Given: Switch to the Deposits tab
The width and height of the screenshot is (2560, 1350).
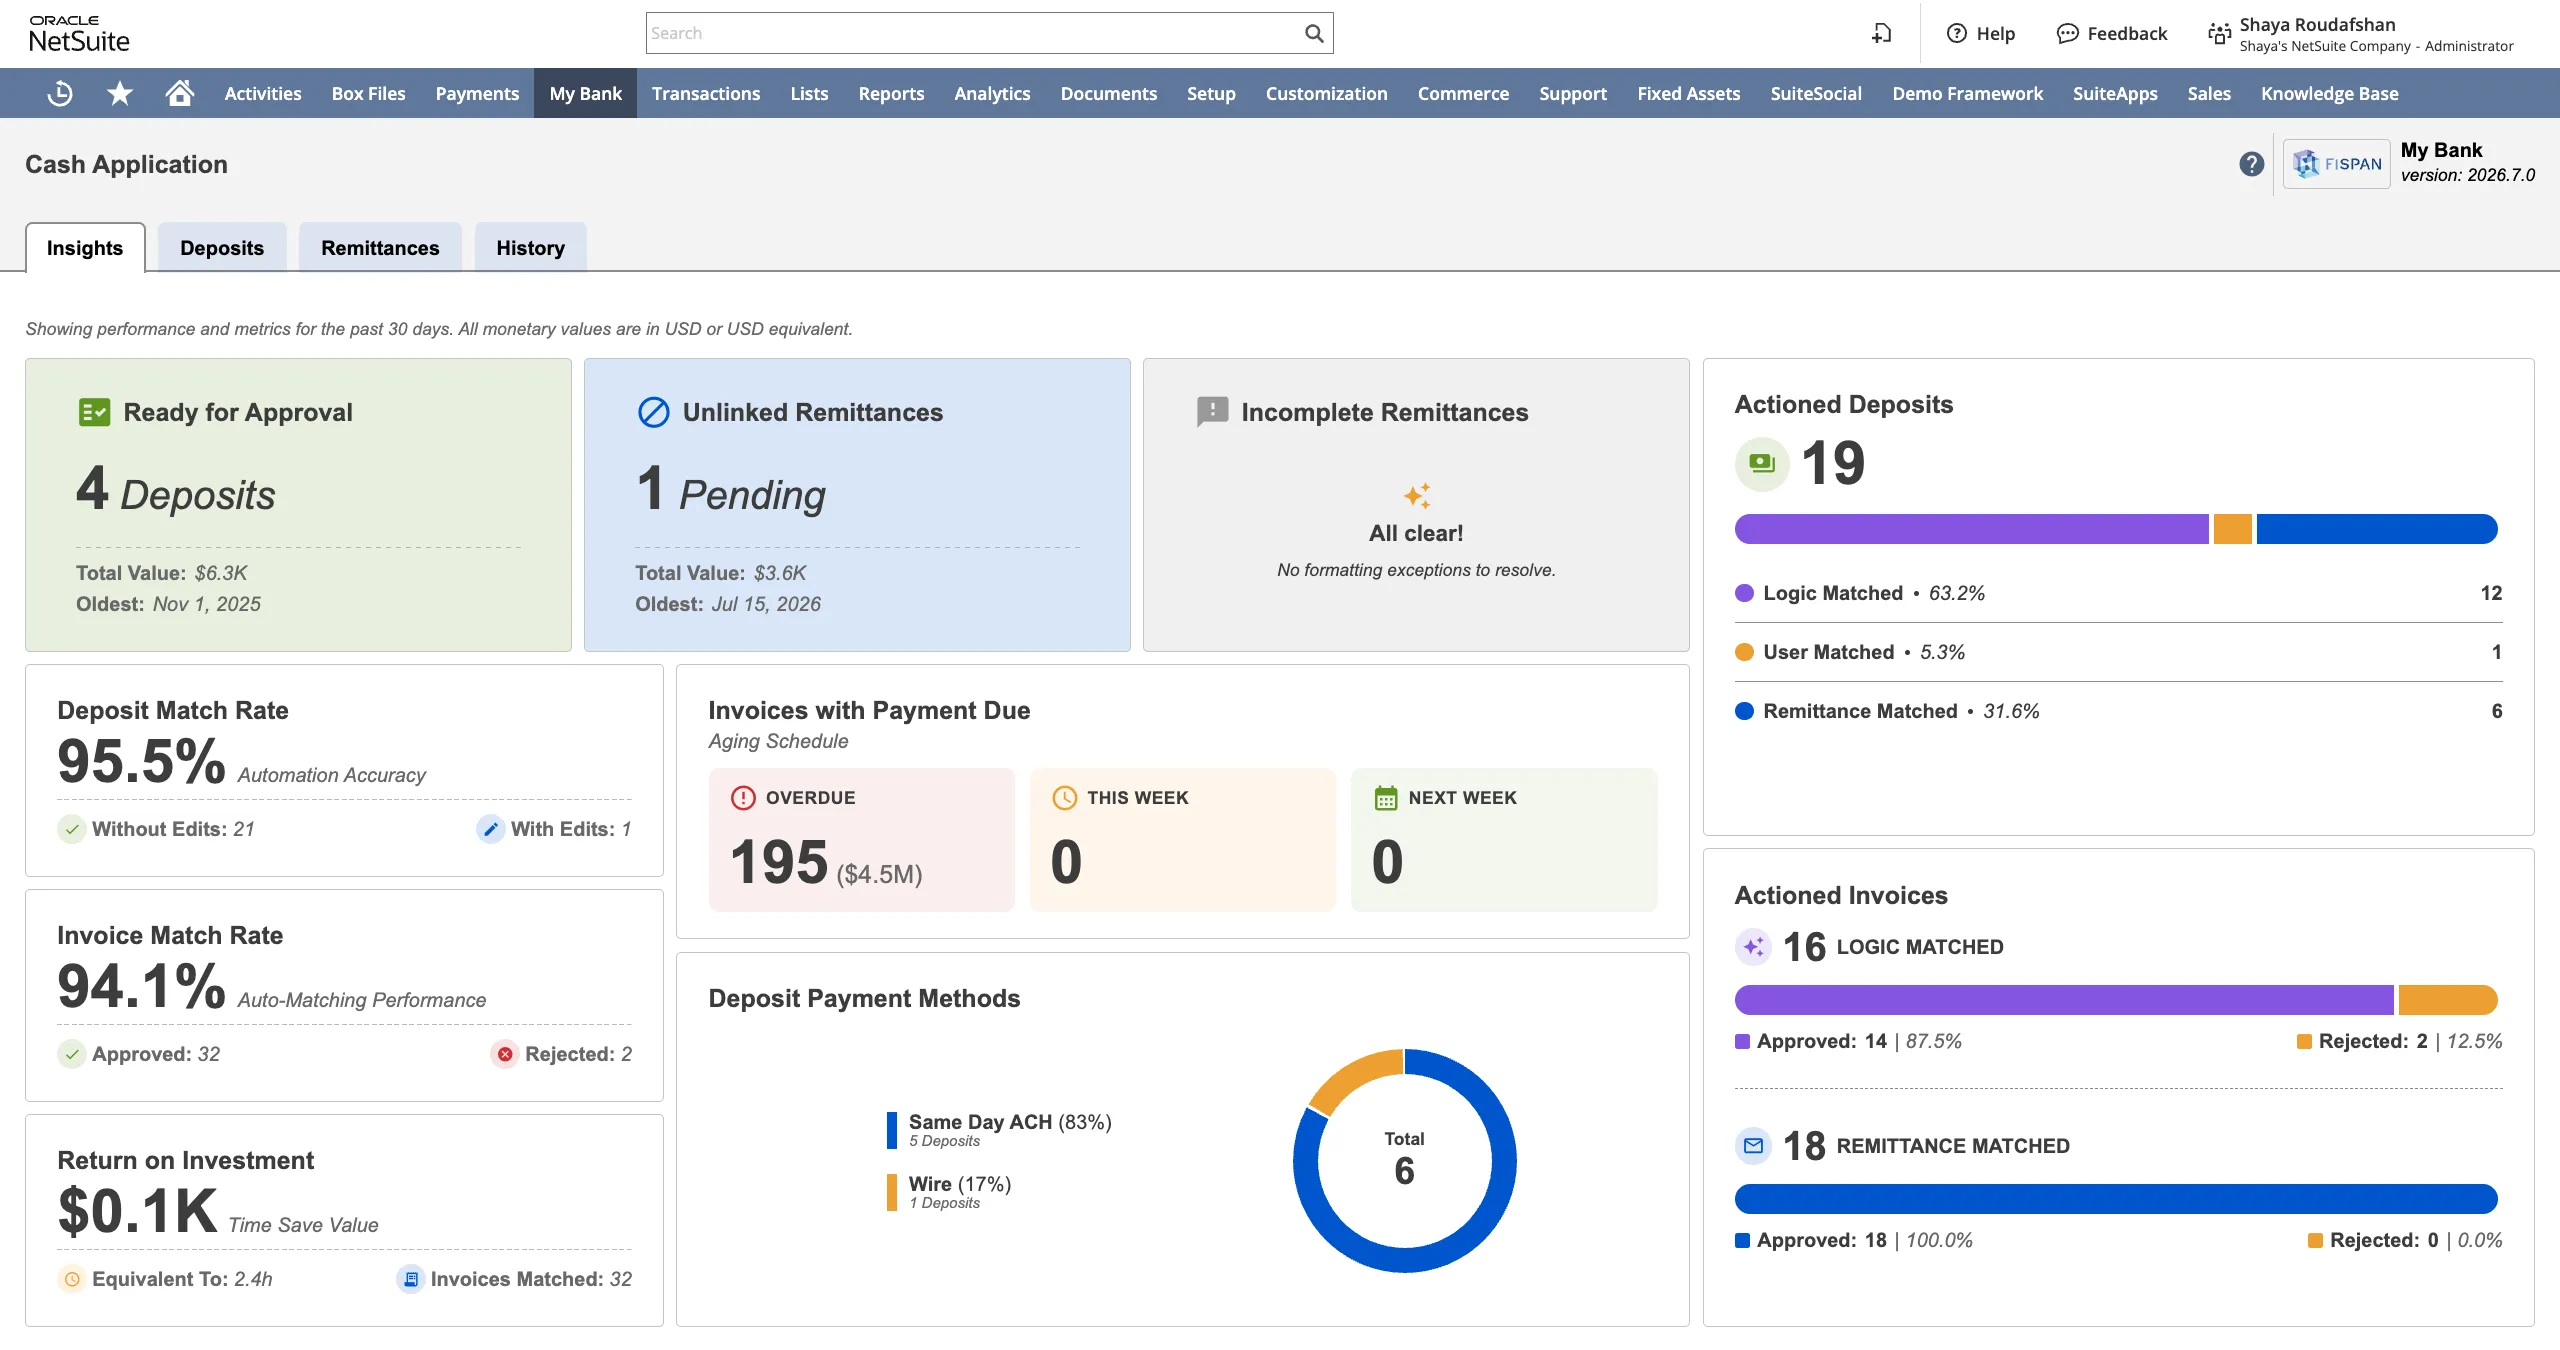Looking at the screenshot, I should (x=222, y=247).
